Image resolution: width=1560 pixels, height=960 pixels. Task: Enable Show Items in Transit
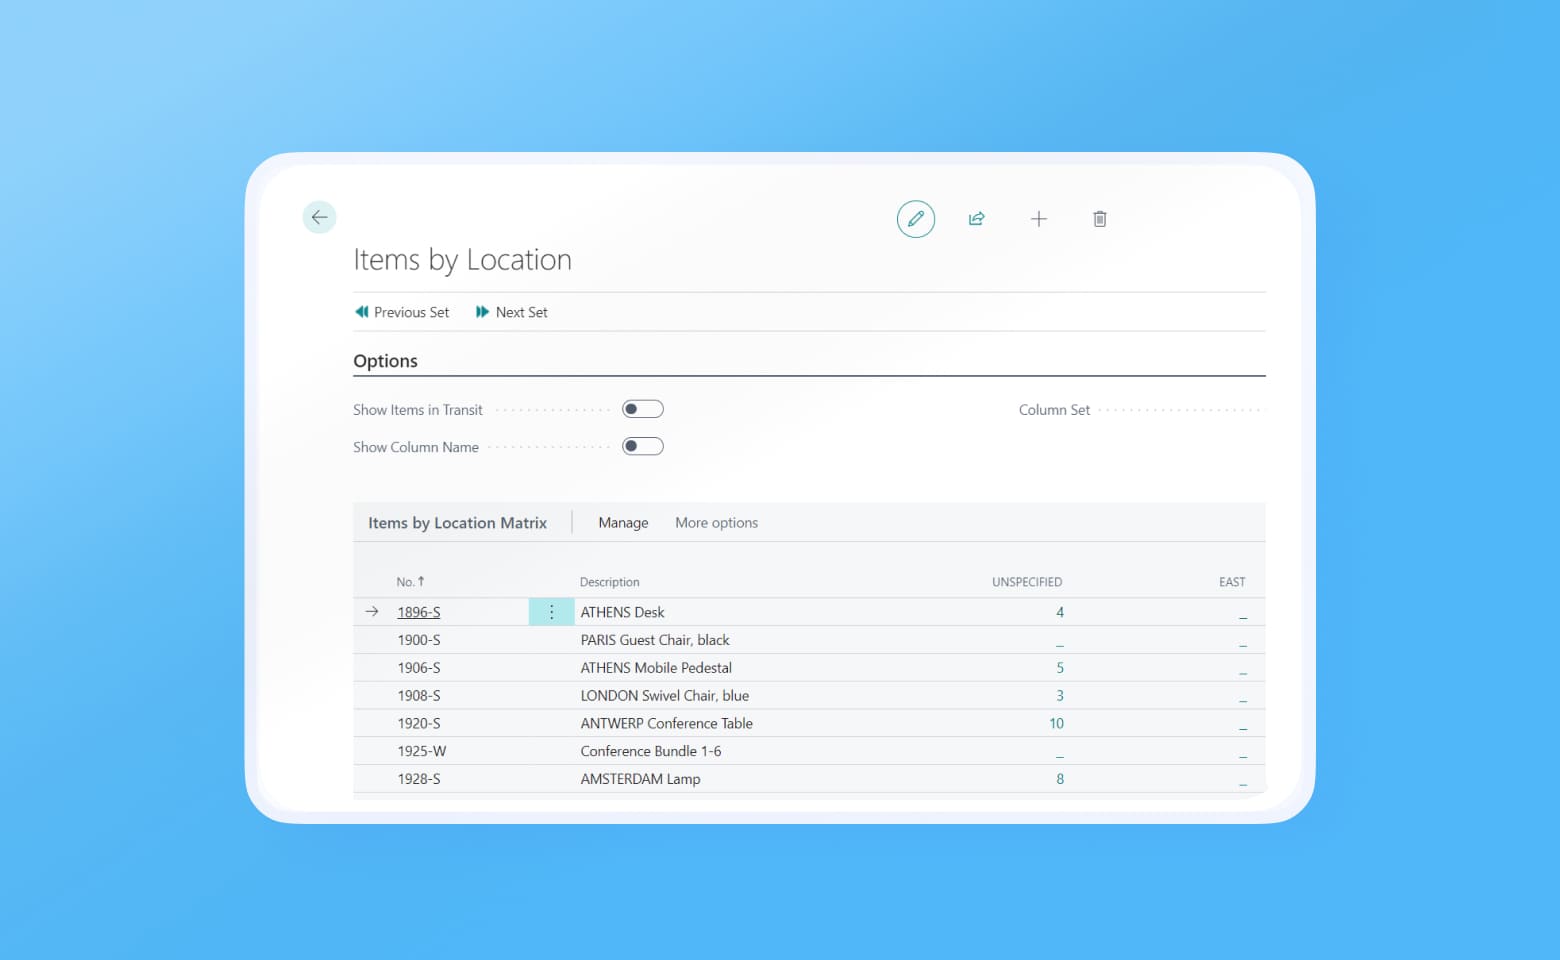[x=643, y=409]
